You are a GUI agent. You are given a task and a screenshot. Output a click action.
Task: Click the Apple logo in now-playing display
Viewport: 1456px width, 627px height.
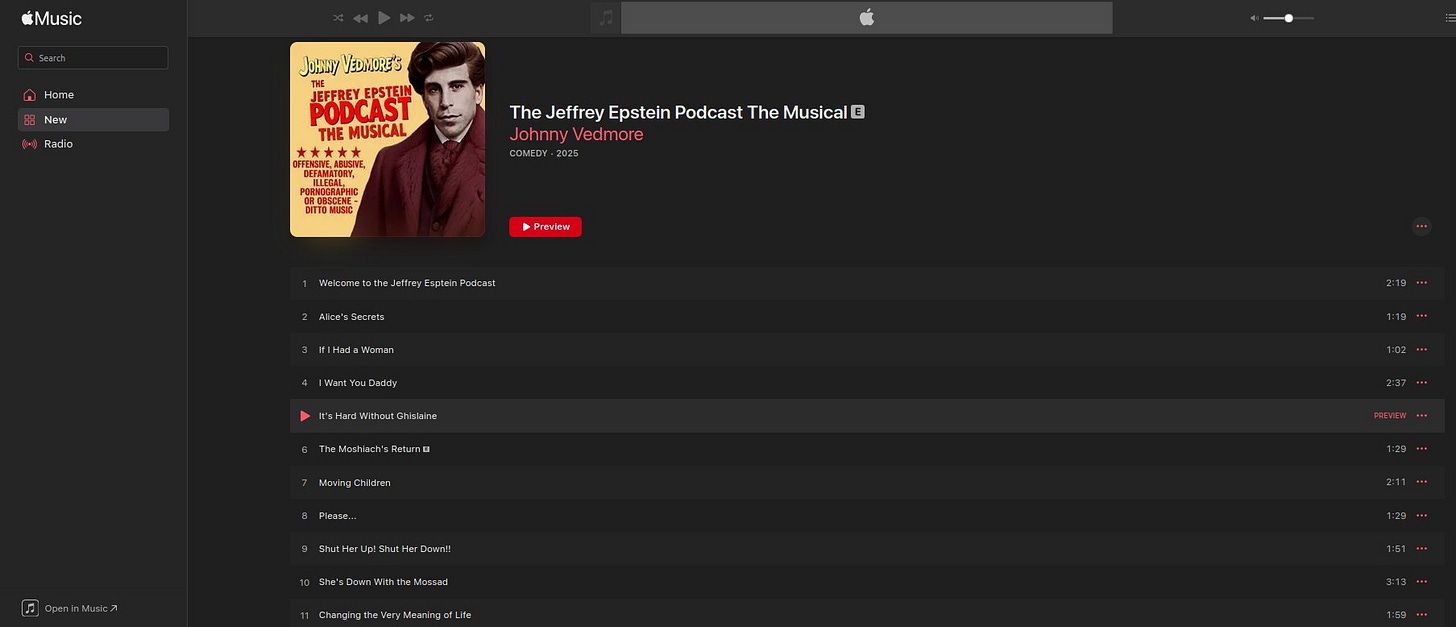(867, 17)
